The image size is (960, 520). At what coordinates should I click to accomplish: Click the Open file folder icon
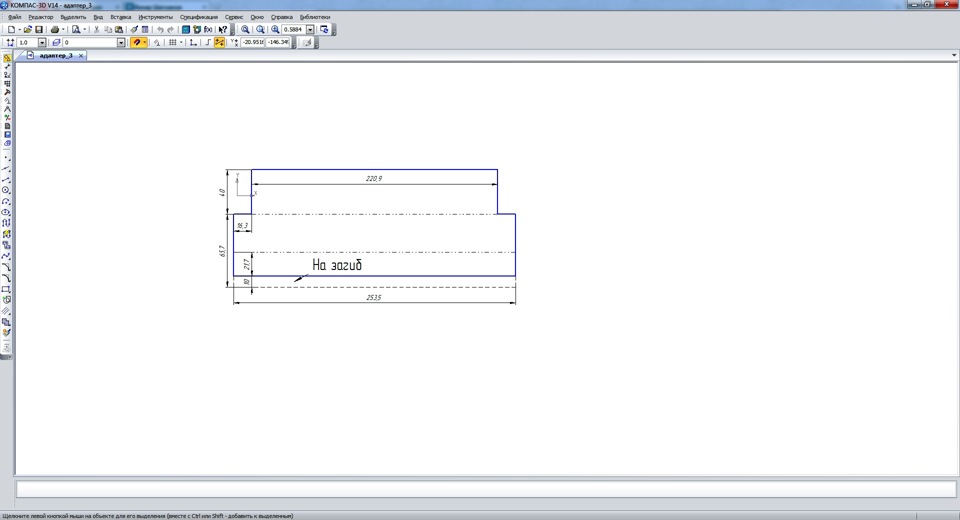[x=28, y=29]
